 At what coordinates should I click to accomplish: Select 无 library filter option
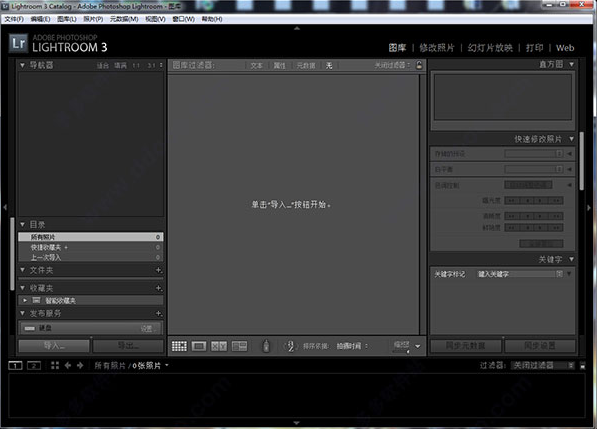point(329,65)
